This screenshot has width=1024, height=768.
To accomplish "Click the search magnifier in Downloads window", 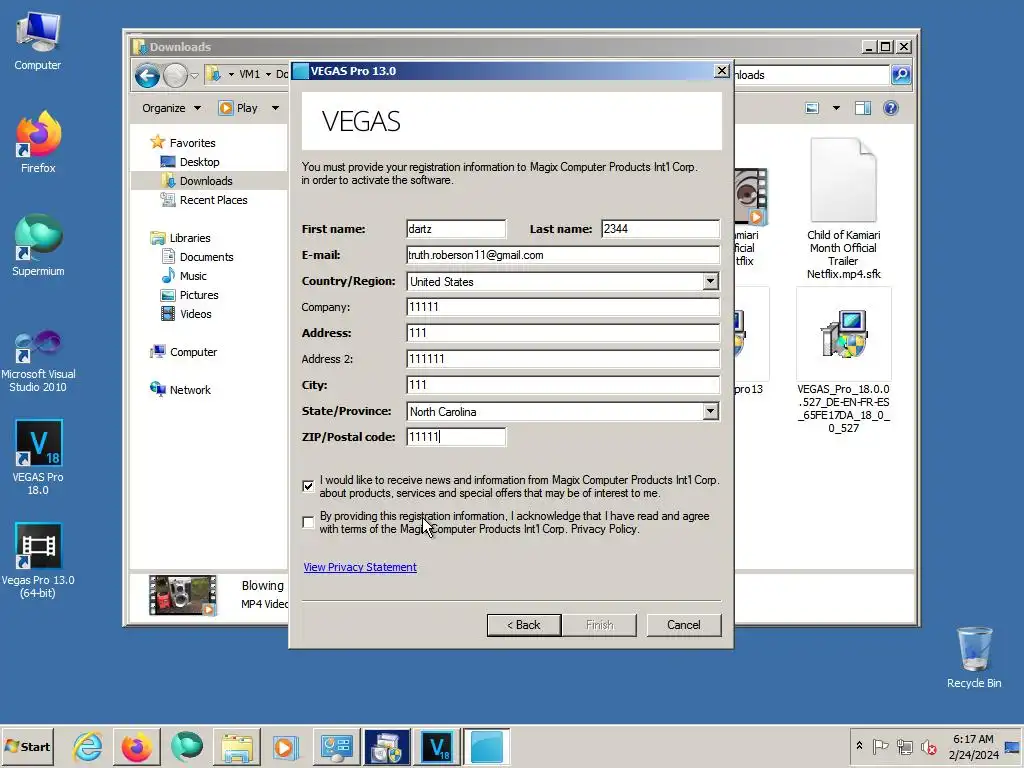I will (901, 75).
